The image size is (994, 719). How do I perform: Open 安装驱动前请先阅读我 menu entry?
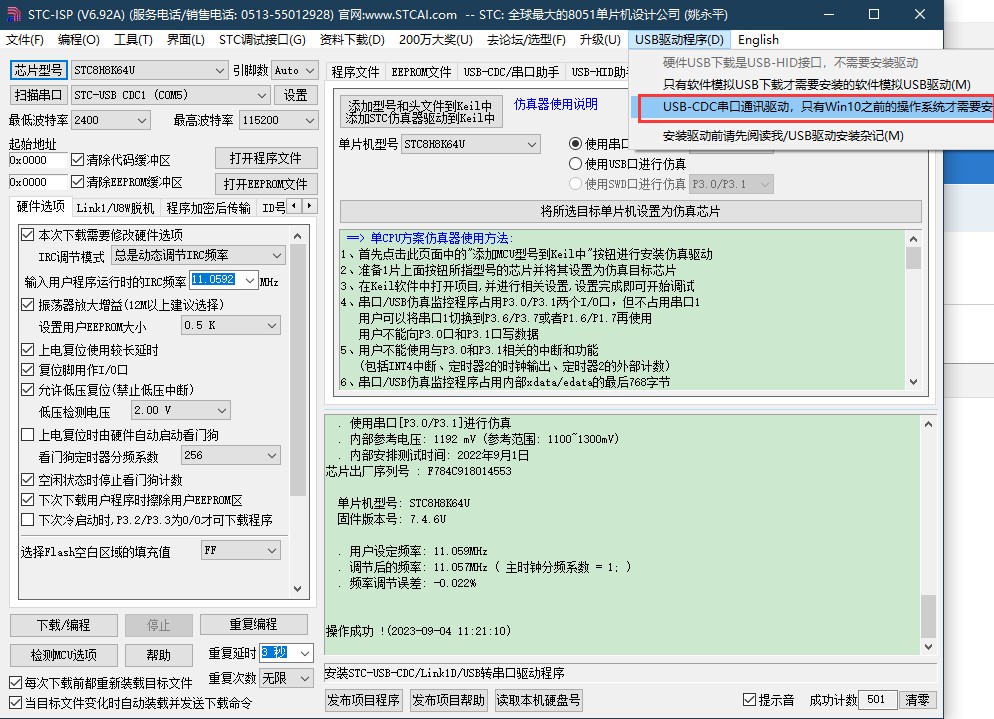point(783,135)
